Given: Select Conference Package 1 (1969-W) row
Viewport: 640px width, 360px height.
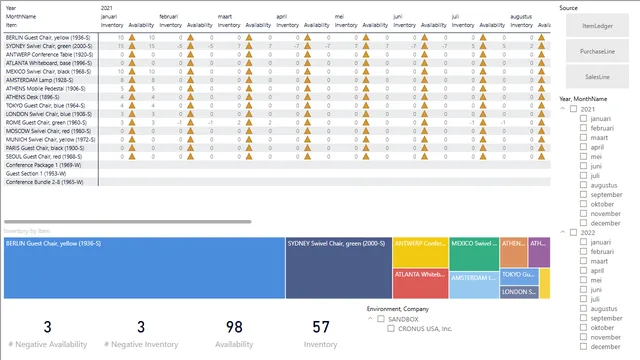Looking at the screenshot, I should tap(277, 165).
